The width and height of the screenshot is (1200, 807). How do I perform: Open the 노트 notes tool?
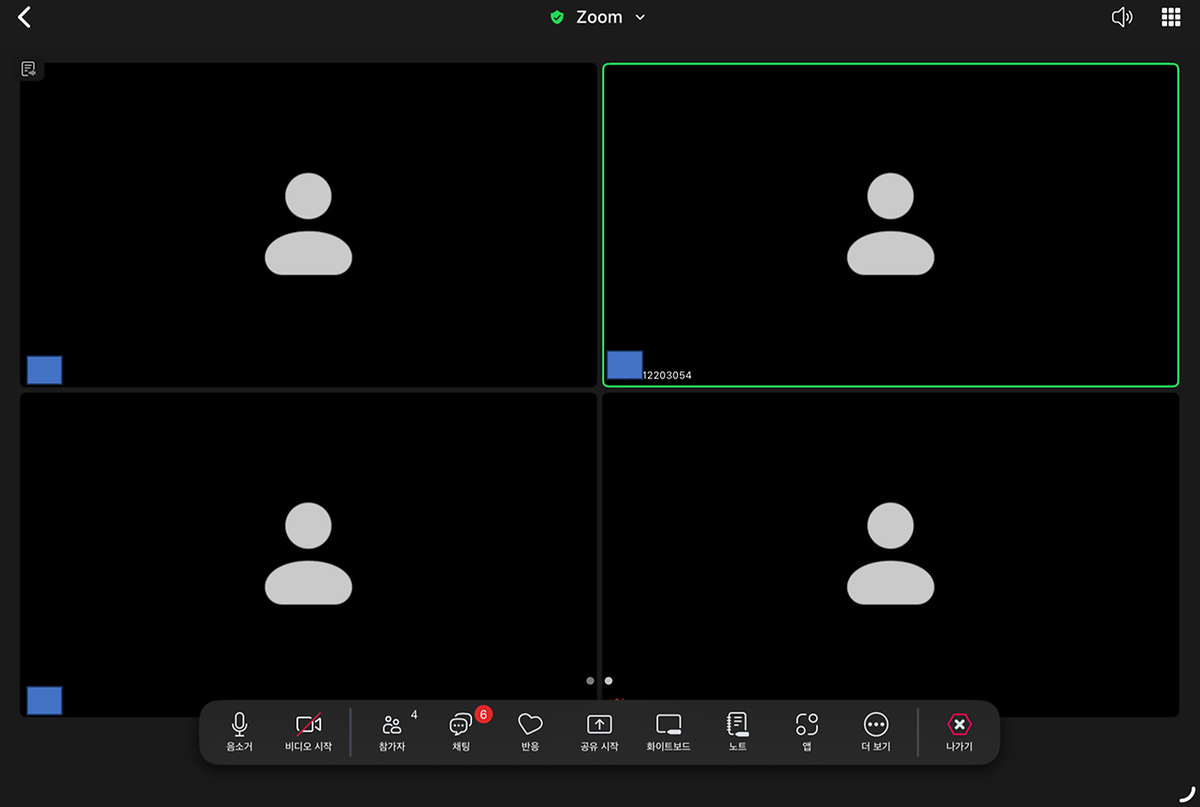(738, 733)
